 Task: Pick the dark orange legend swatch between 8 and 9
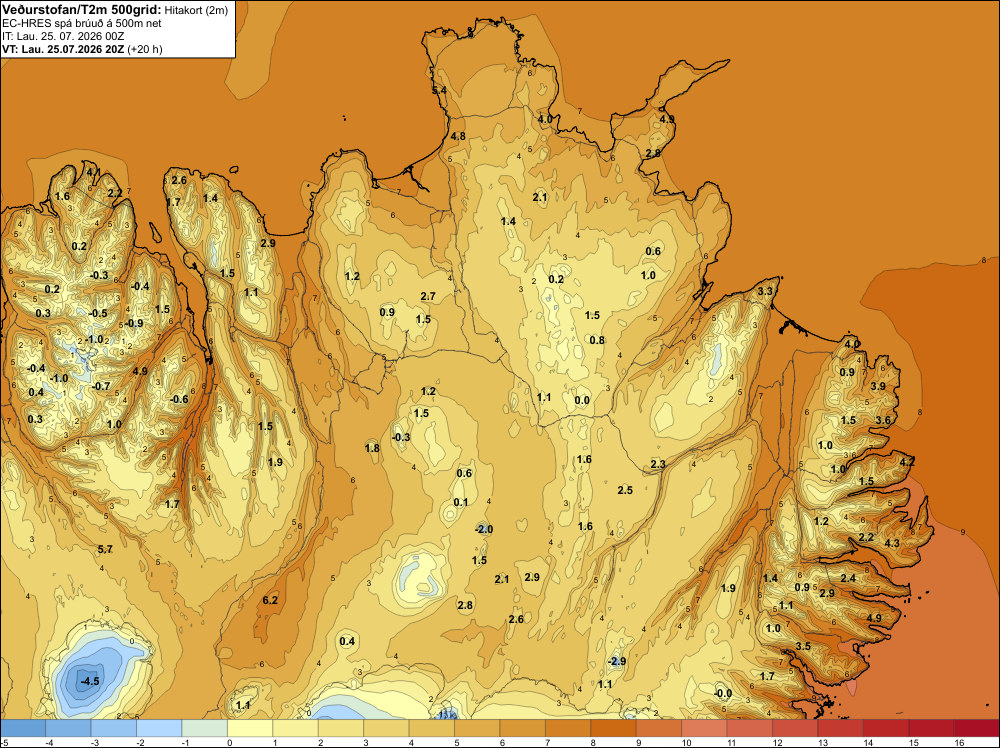(x=613, y=728)
